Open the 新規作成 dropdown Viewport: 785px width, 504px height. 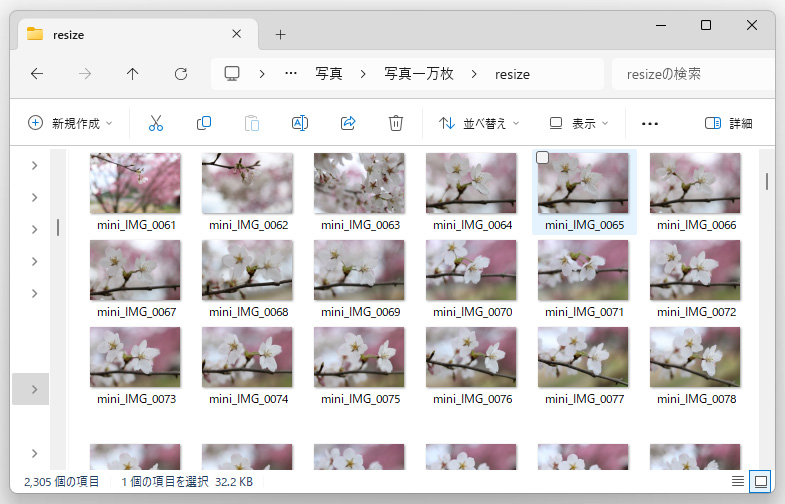coord(70,123)
